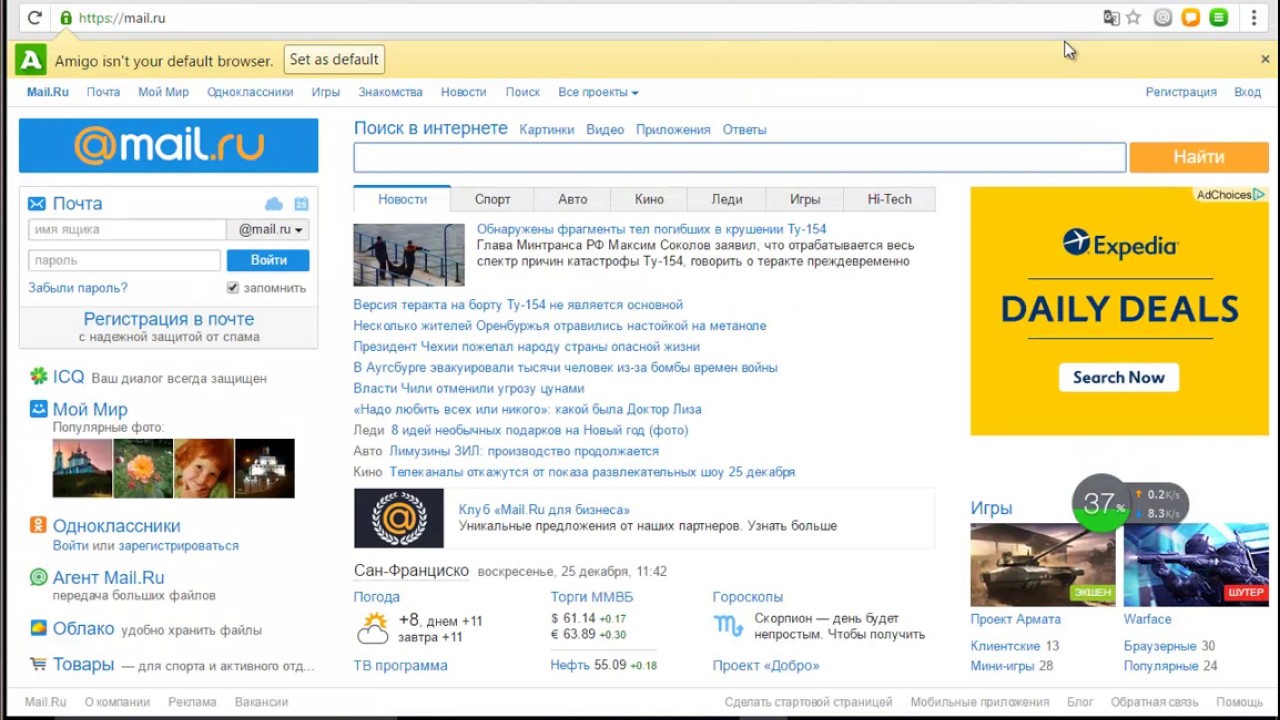This screenshot has width=1280, height=720.
Task: Open the orange flower popular photo
Action: [143, 468]
